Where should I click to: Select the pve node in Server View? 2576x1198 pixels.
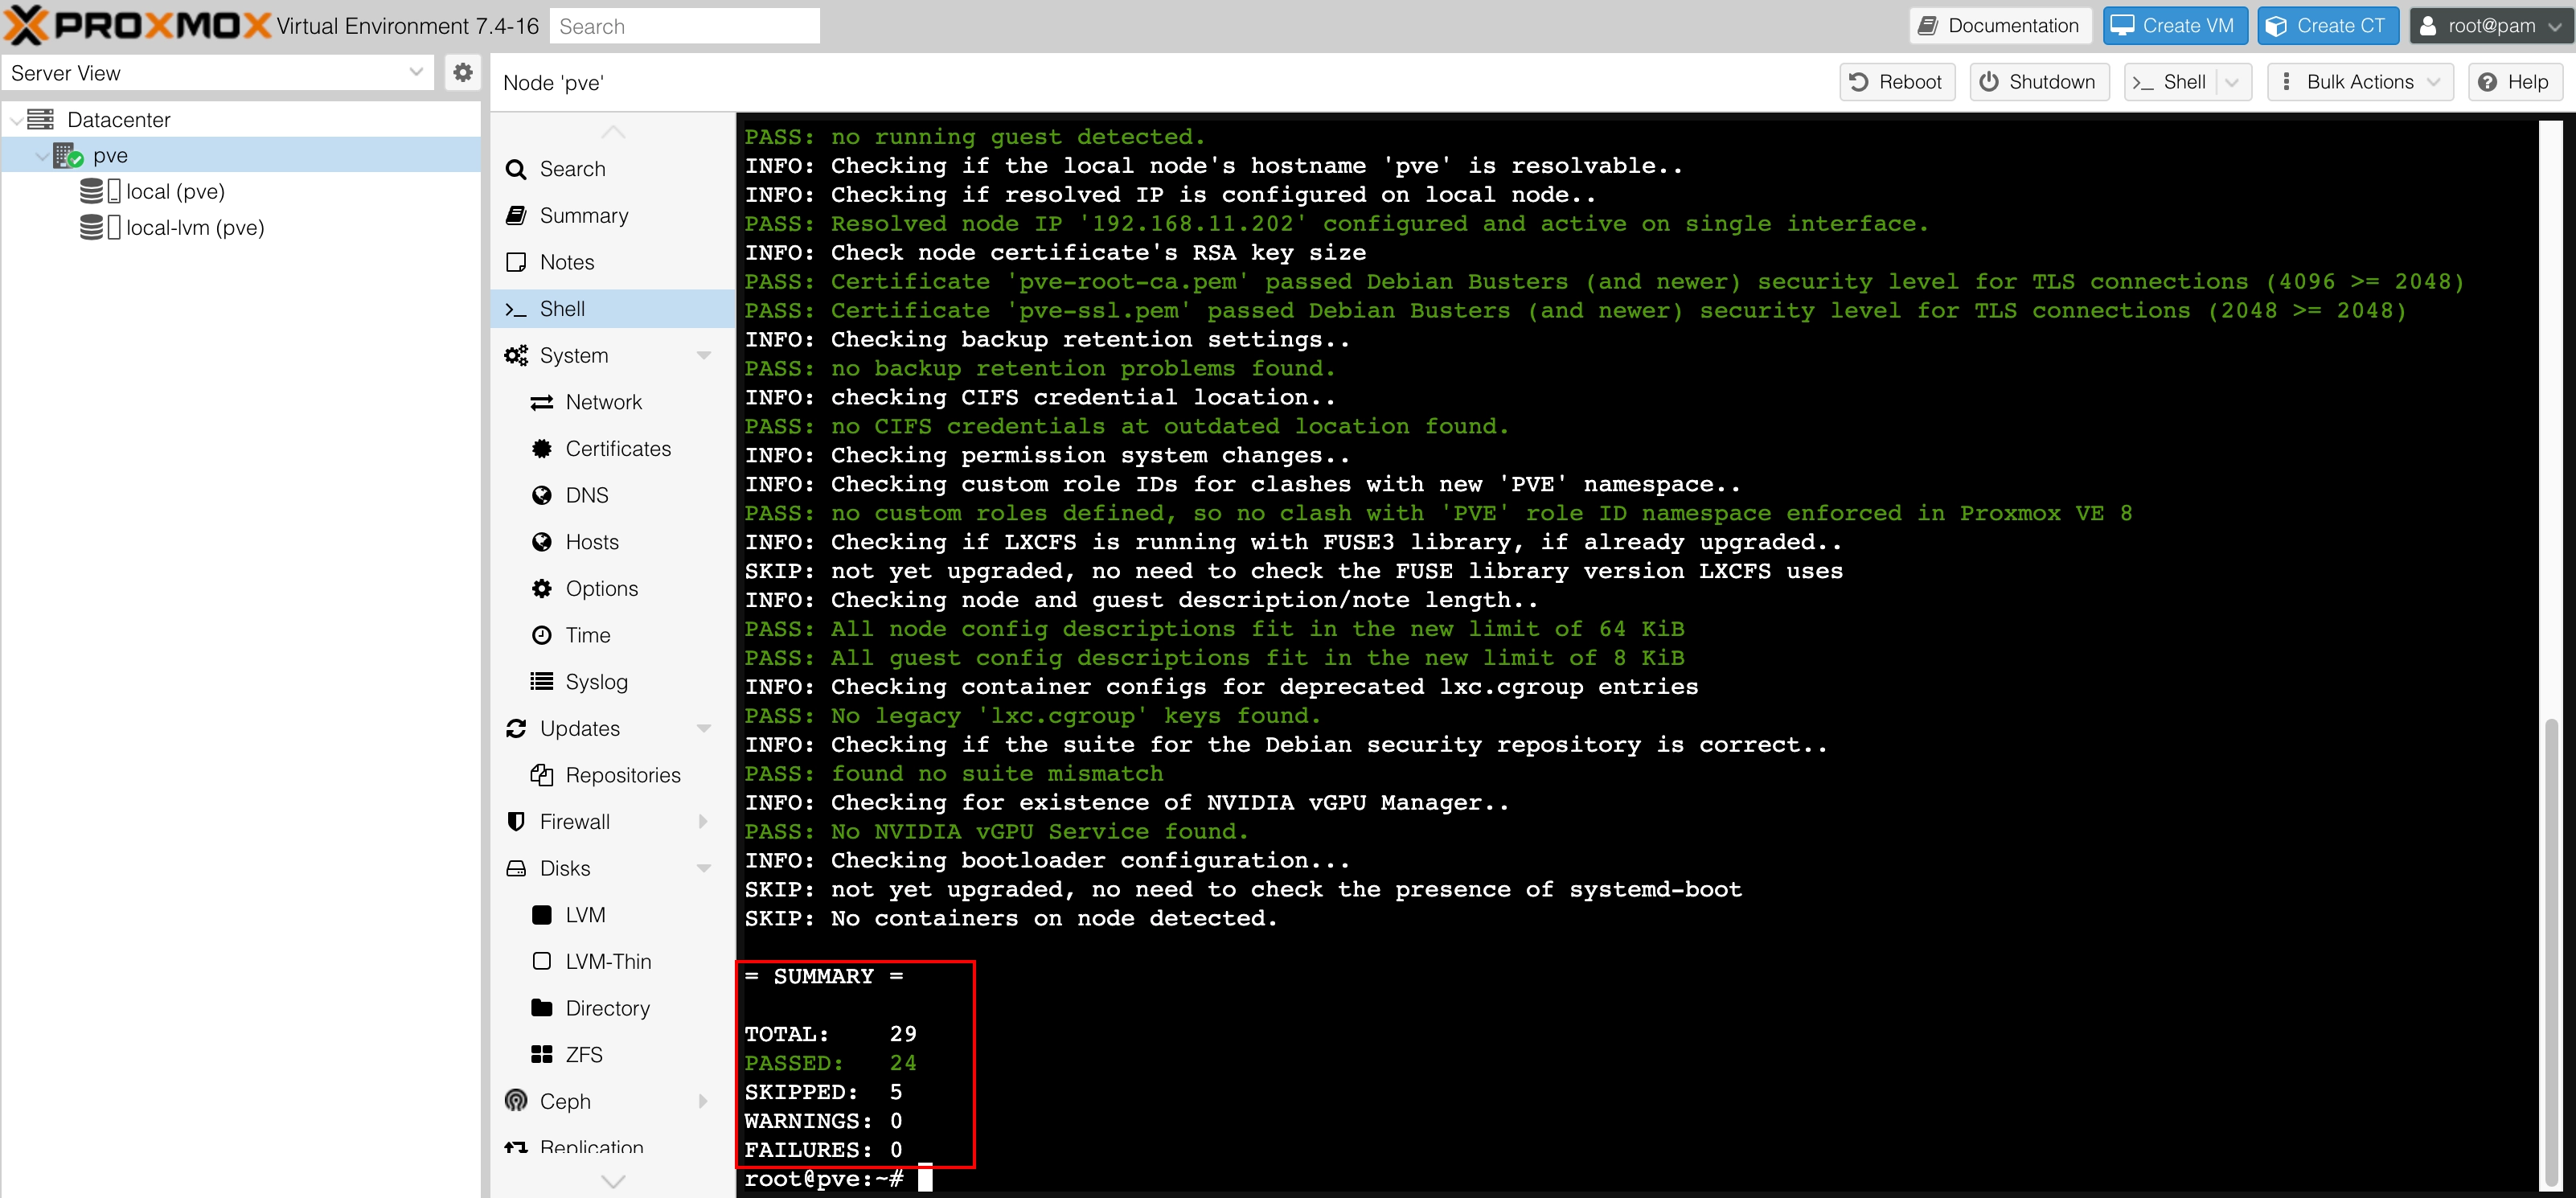point(109,154)
